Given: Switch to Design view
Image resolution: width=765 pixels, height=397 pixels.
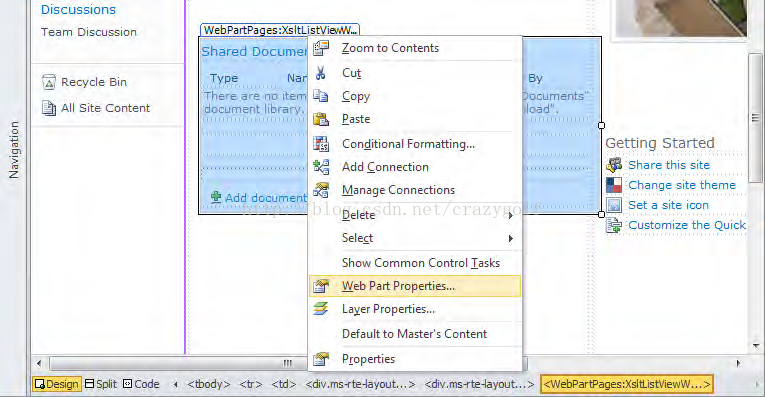Looking at the screenshot, I should [x=57, y=384].
